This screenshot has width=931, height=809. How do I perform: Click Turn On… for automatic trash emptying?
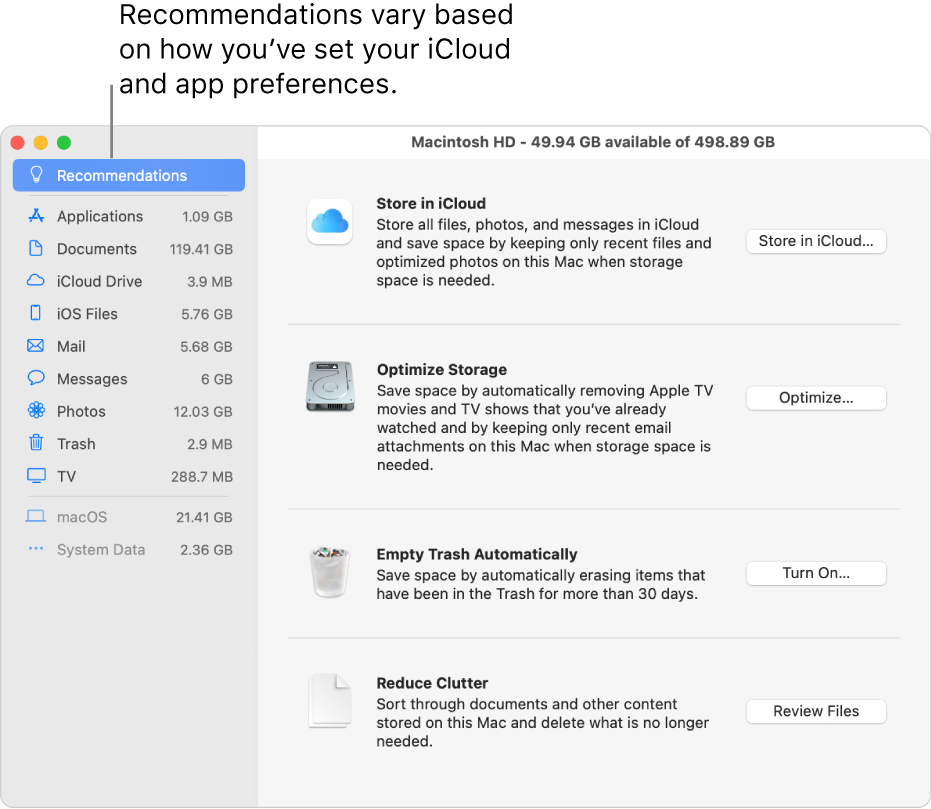tap(816, 573)
